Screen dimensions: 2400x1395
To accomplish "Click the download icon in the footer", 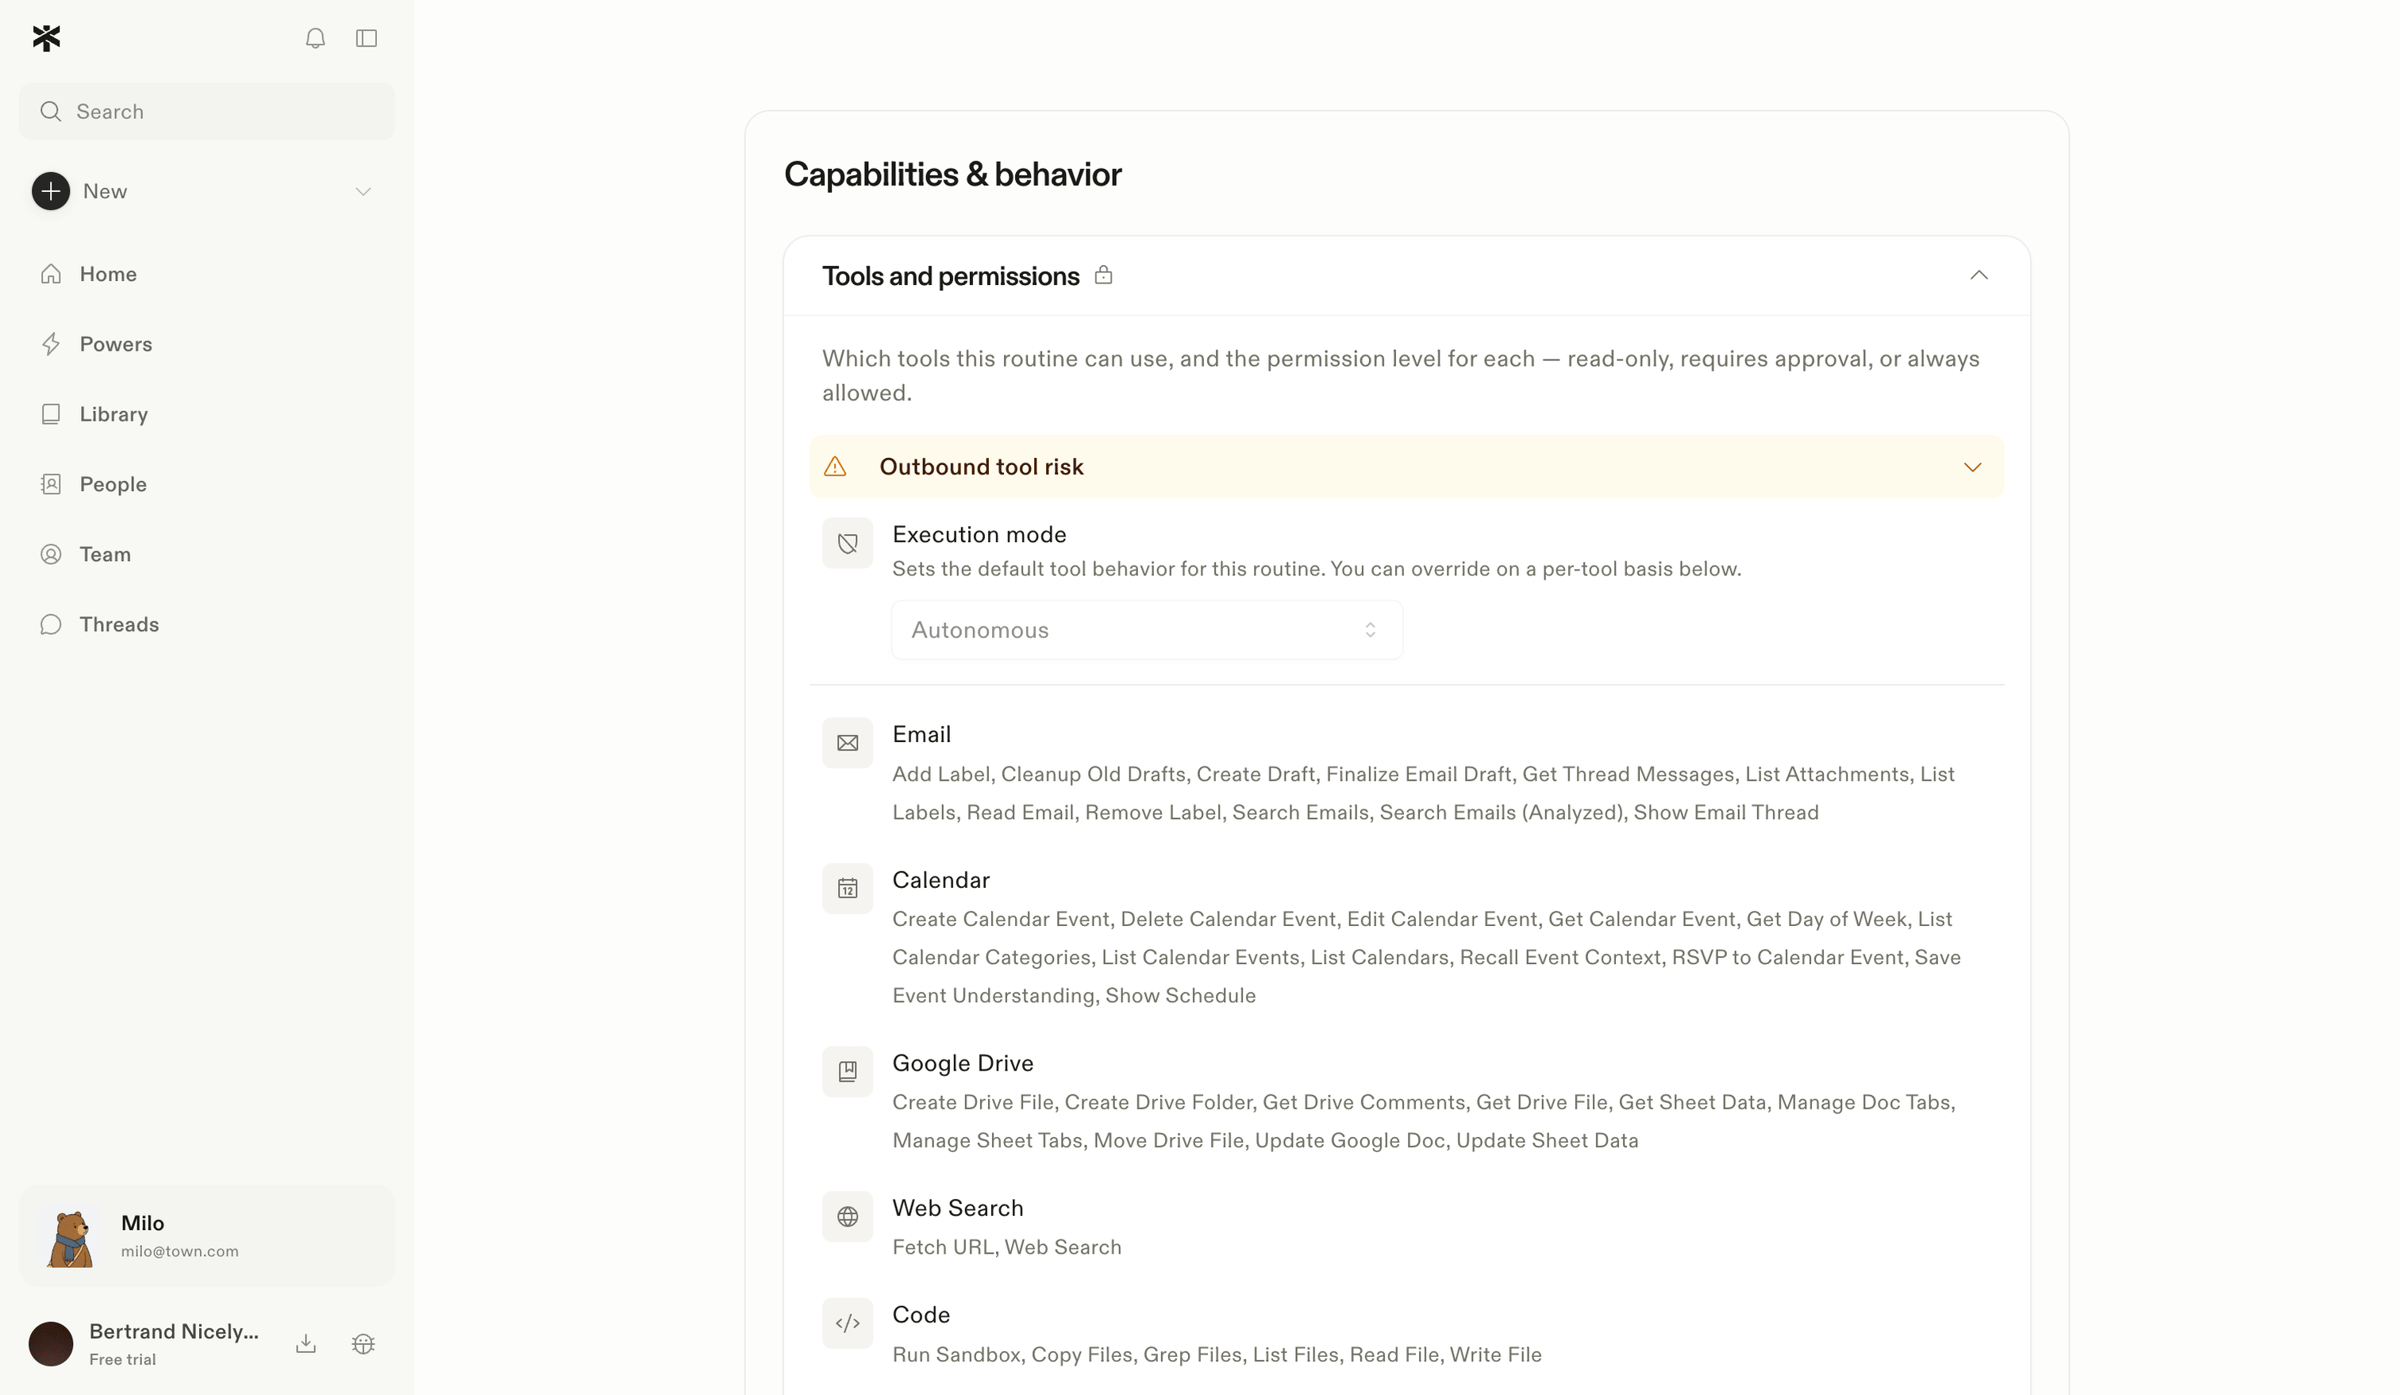I will coord(306,1343).
